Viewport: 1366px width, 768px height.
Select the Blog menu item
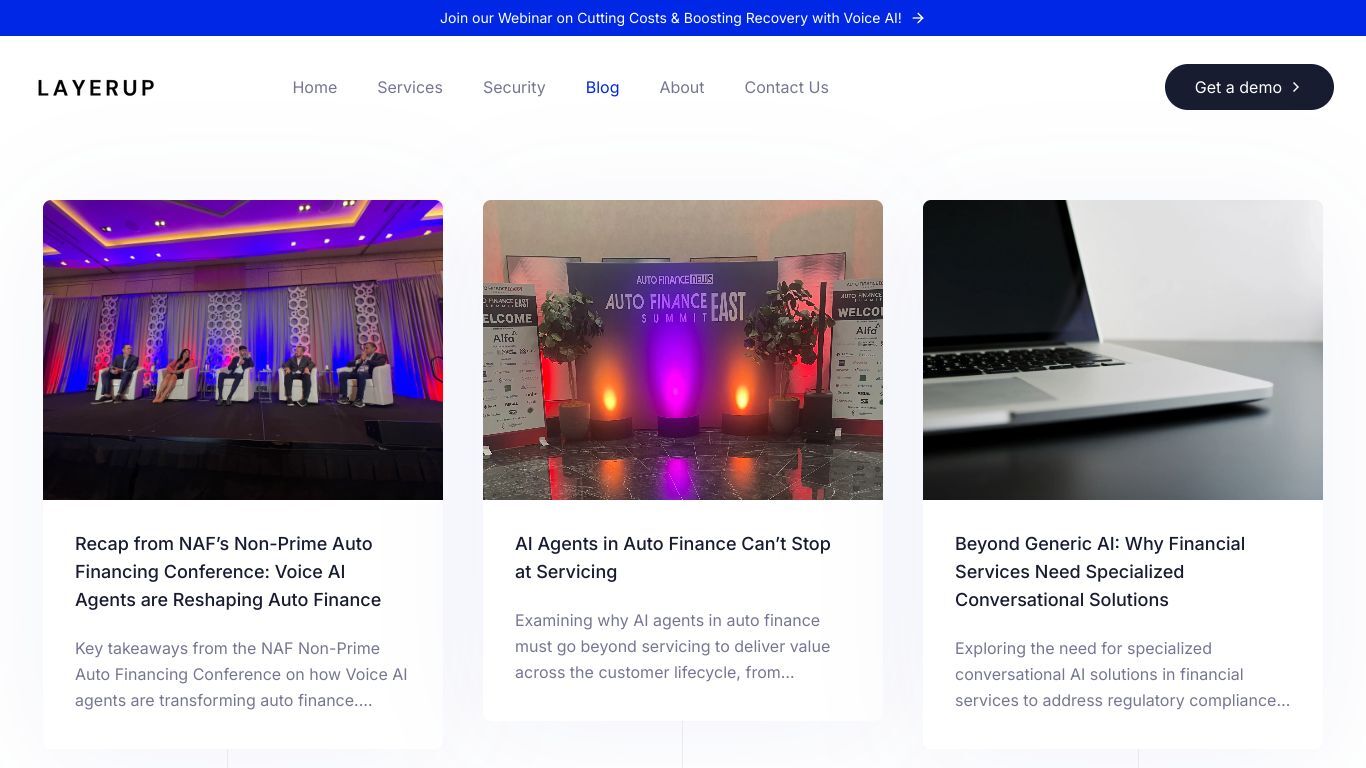point(602,87)
